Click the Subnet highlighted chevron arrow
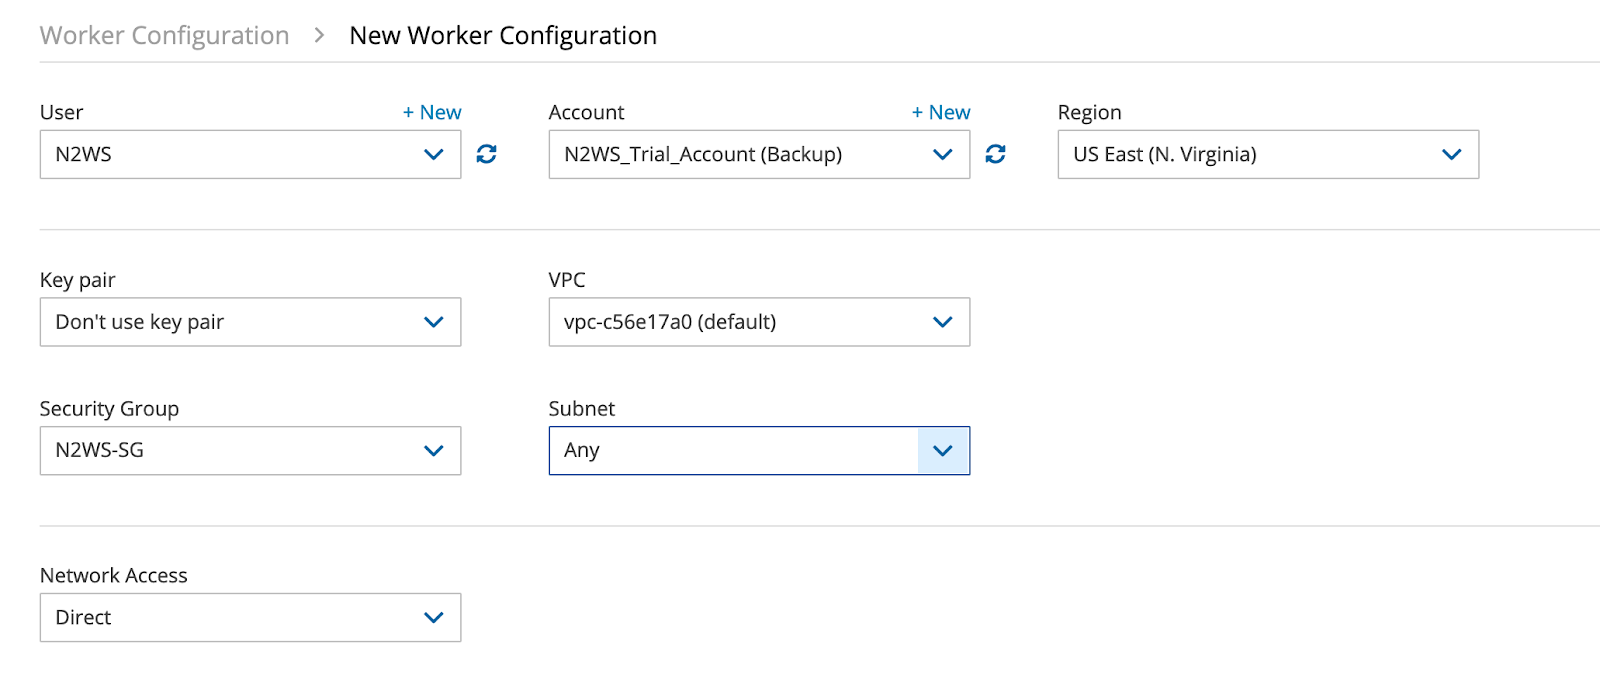 point(942,451)
